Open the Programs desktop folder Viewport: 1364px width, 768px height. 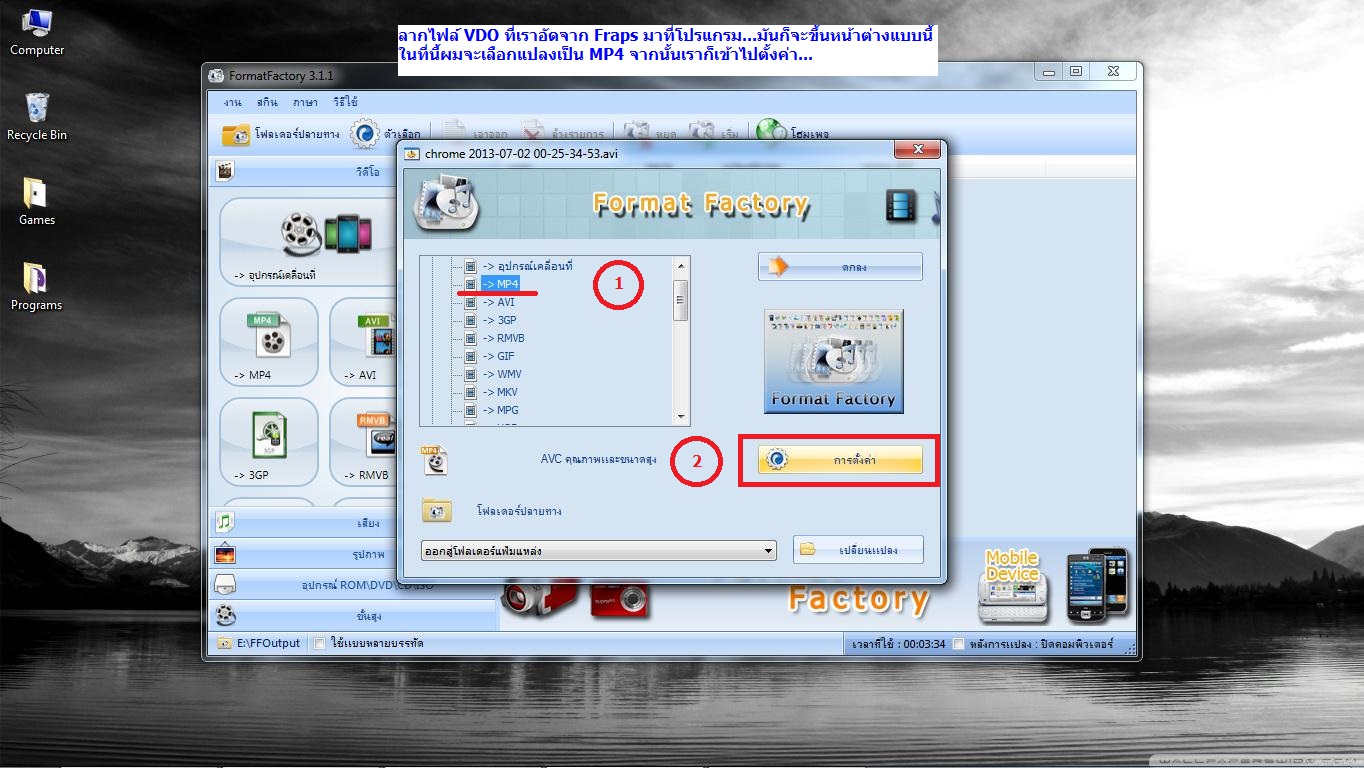[x=37, y=287]
